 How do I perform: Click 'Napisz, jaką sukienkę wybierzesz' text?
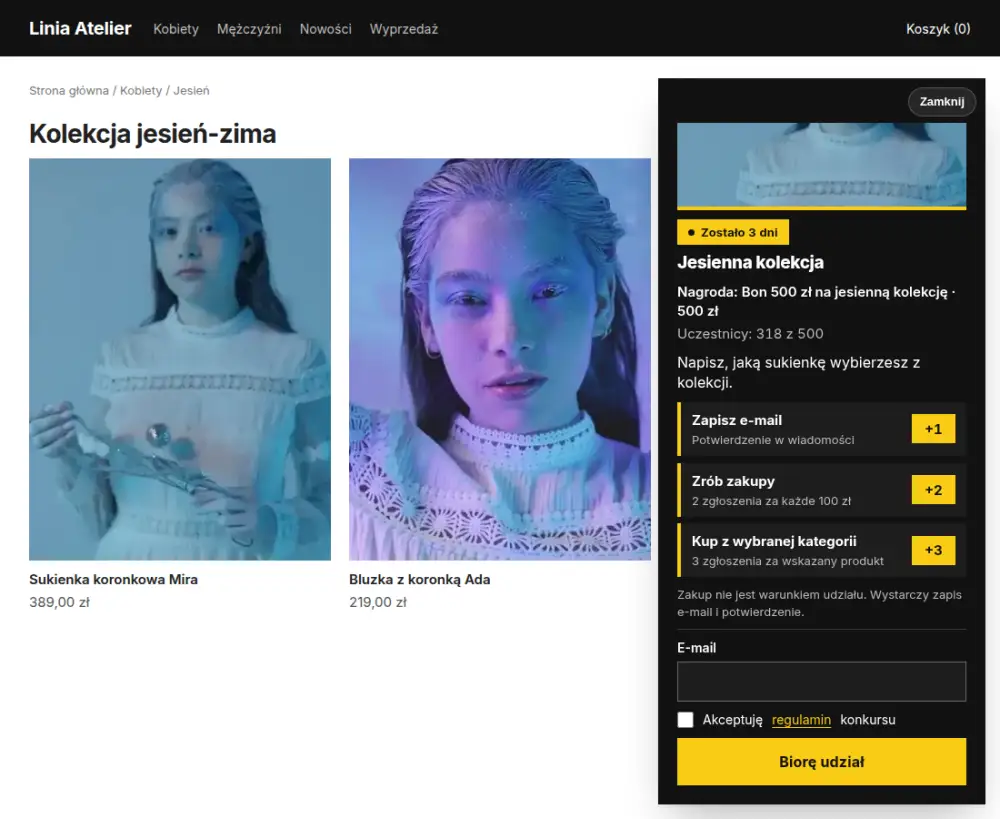click(x=798, y=373)
